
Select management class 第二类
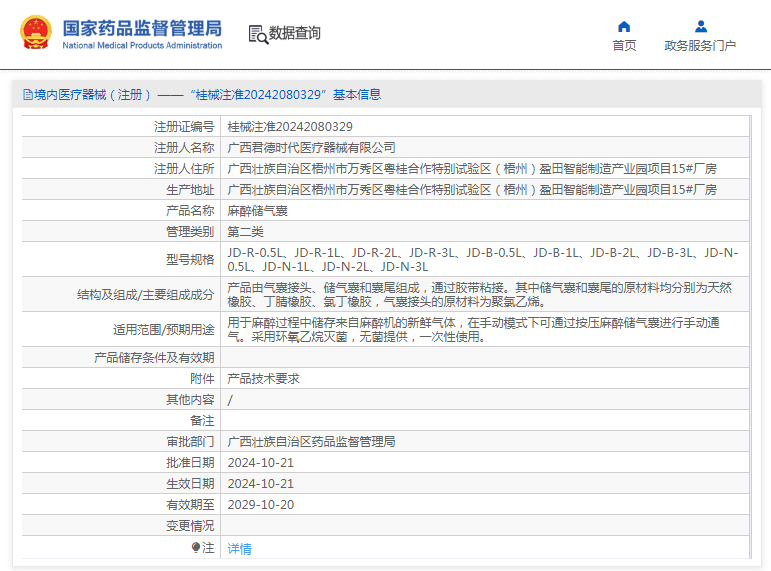point(245,232)
